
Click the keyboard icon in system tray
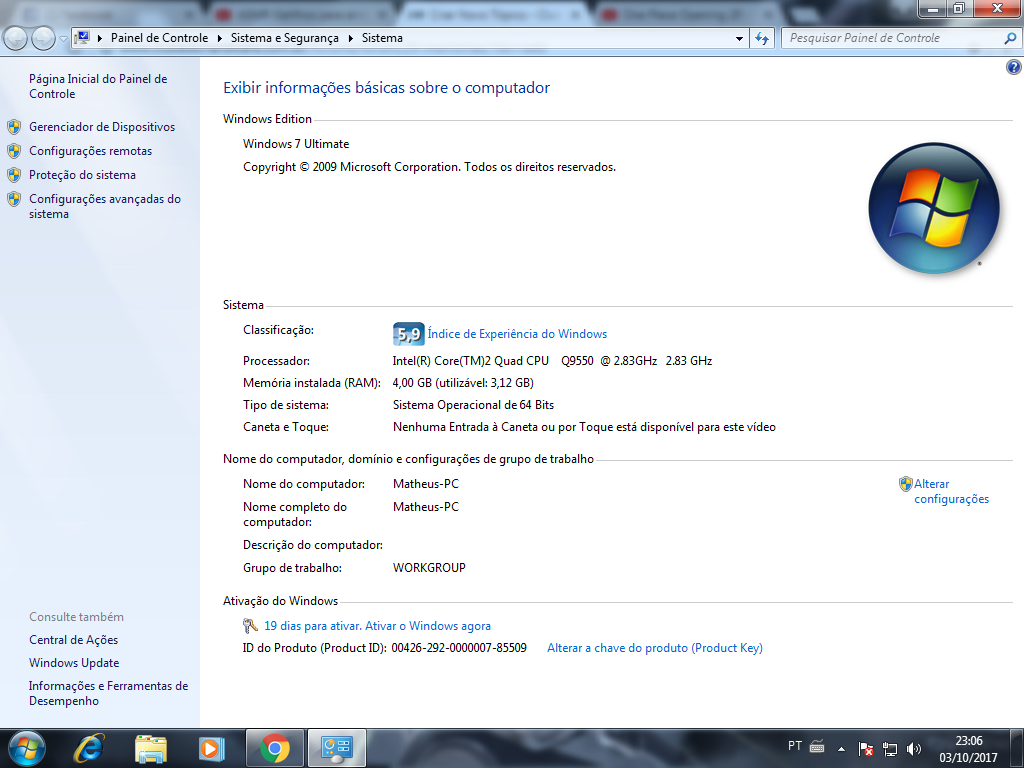pos(817,746)
